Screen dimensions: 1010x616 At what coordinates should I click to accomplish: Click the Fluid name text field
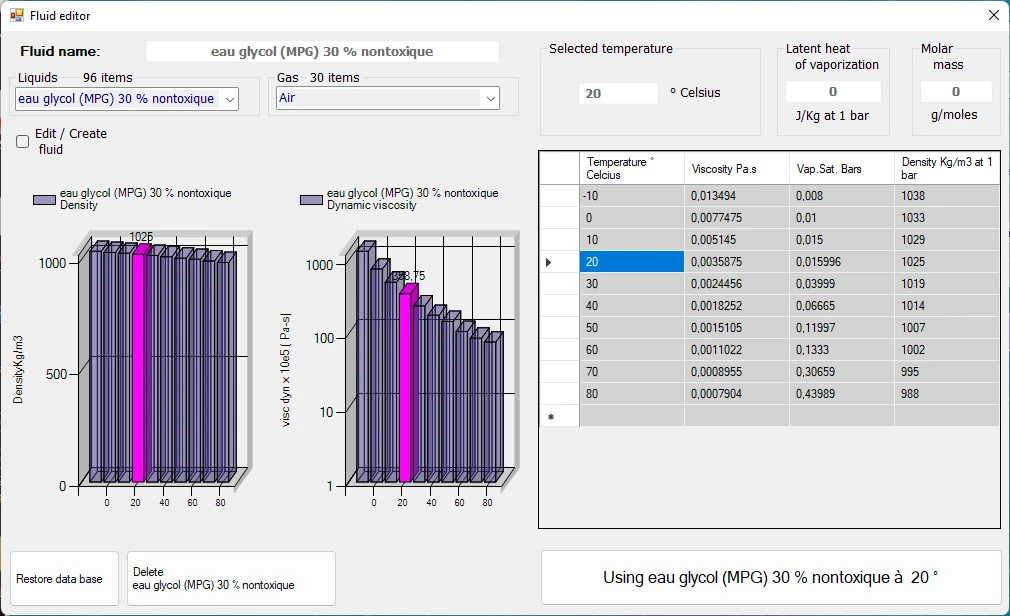[322, 52]
